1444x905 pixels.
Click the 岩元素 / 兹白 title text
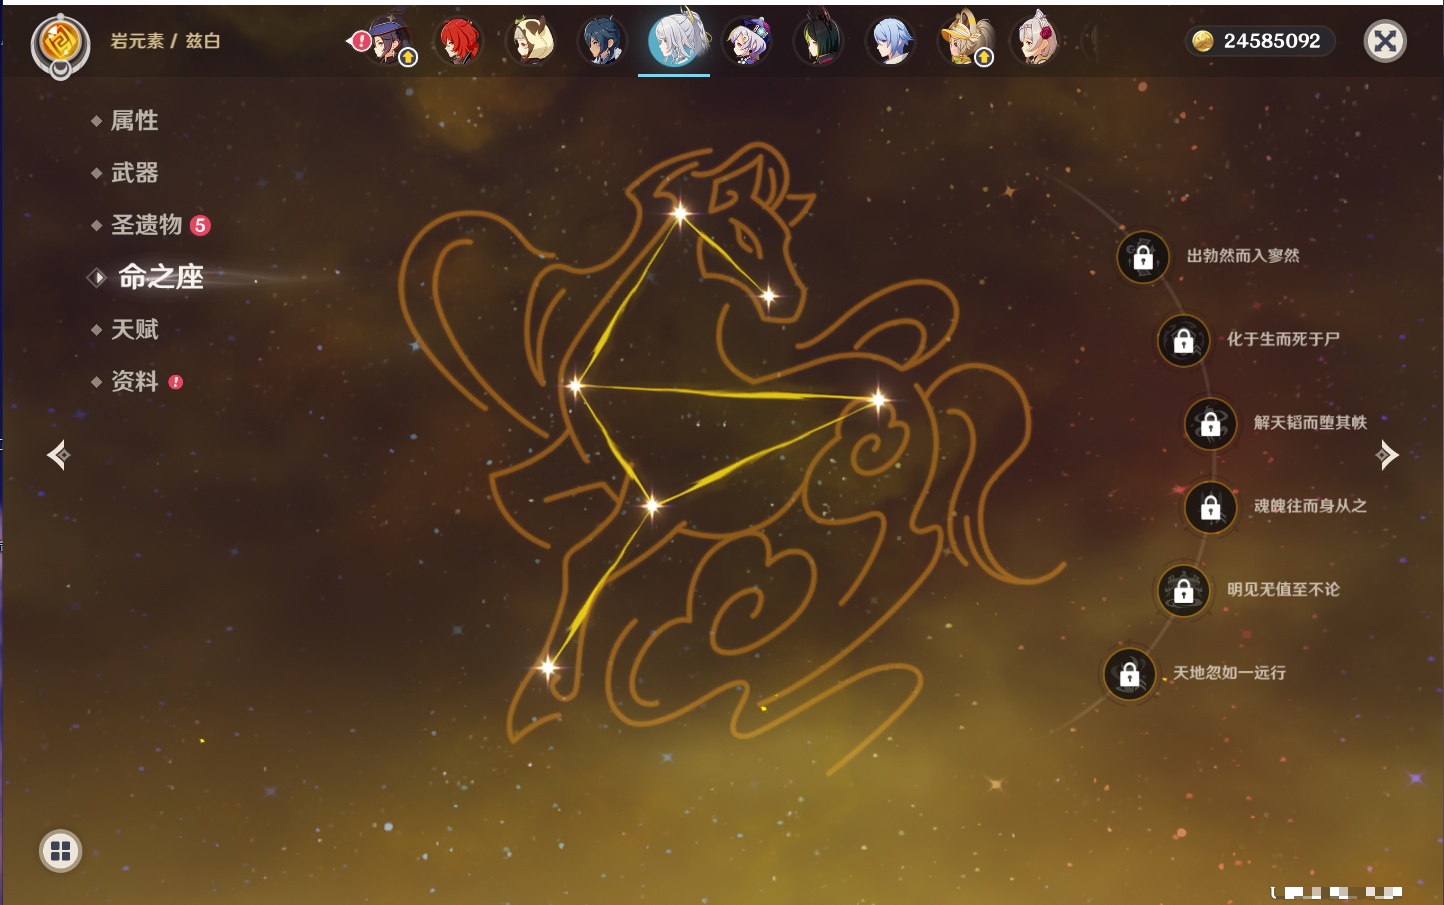click(165, 41)
